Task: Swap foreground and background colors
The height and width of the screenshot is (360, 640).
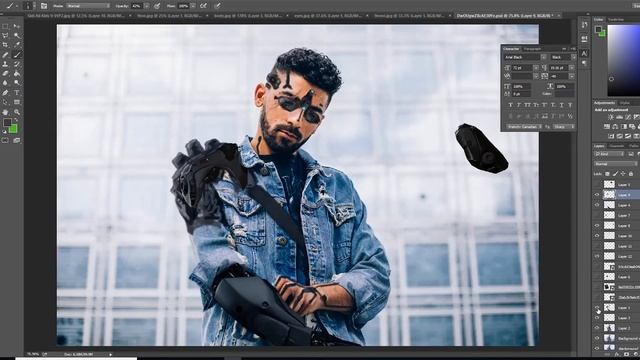Action: [x=16, y=120]
